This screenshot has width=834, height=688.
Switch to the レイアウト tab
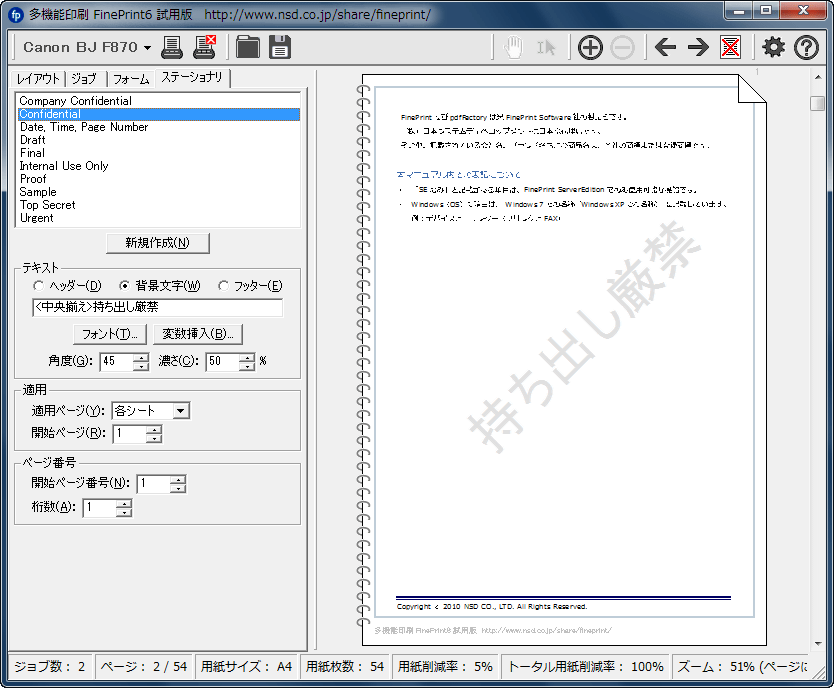click(38, 79)
